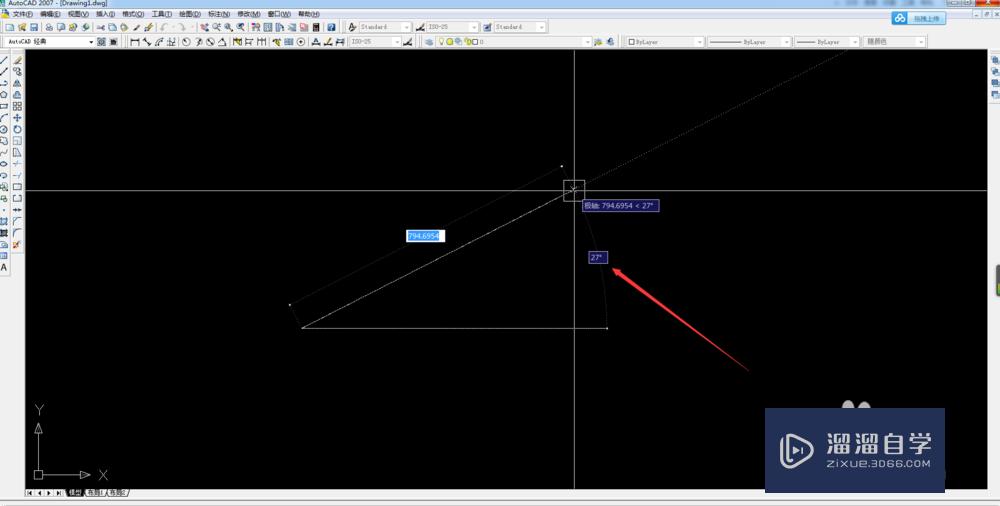Click the cloud upload 拖拽上传 button

click(x=919, y=18)
